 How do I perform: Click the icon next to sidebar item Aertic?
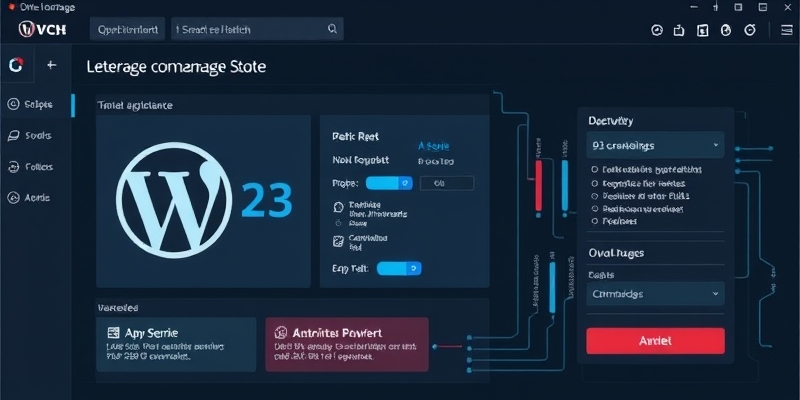[x=13, y=198]
